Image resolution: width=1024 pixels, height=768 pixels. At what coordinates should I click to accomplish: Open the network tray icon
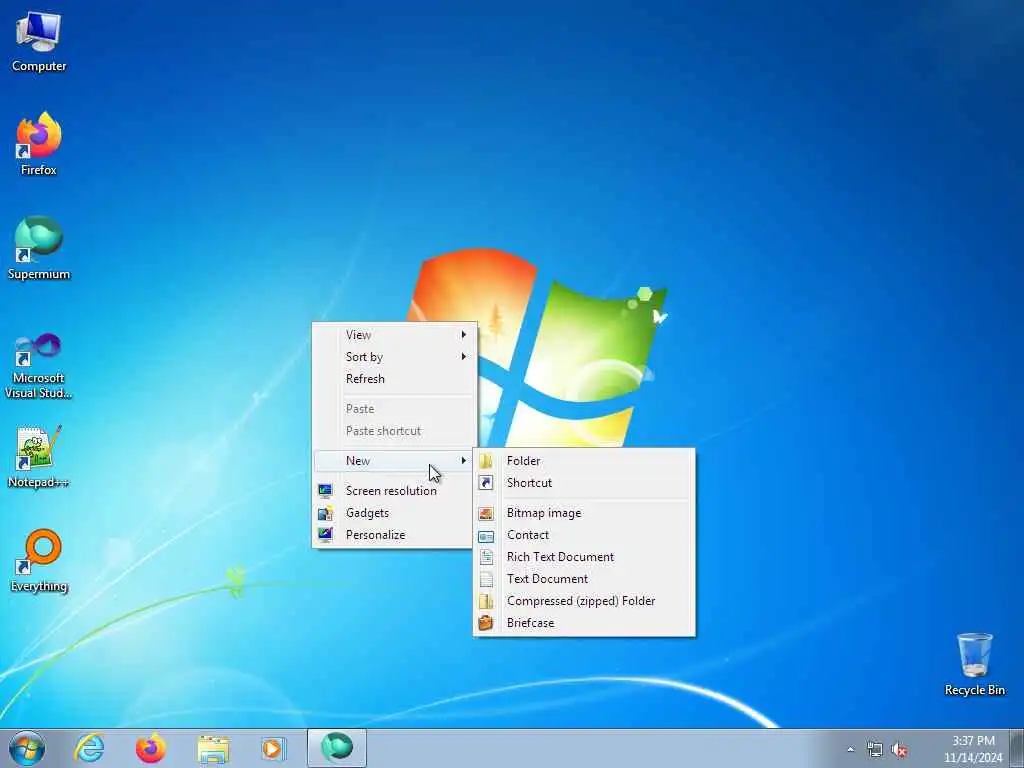coord(874,749)
